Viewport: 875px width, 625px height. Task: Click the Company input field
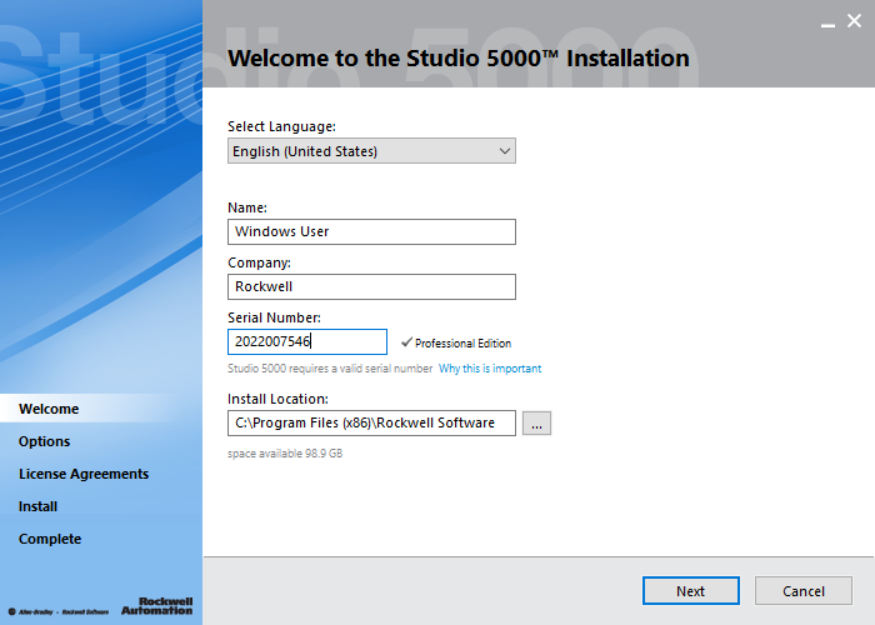click(372, 287)
